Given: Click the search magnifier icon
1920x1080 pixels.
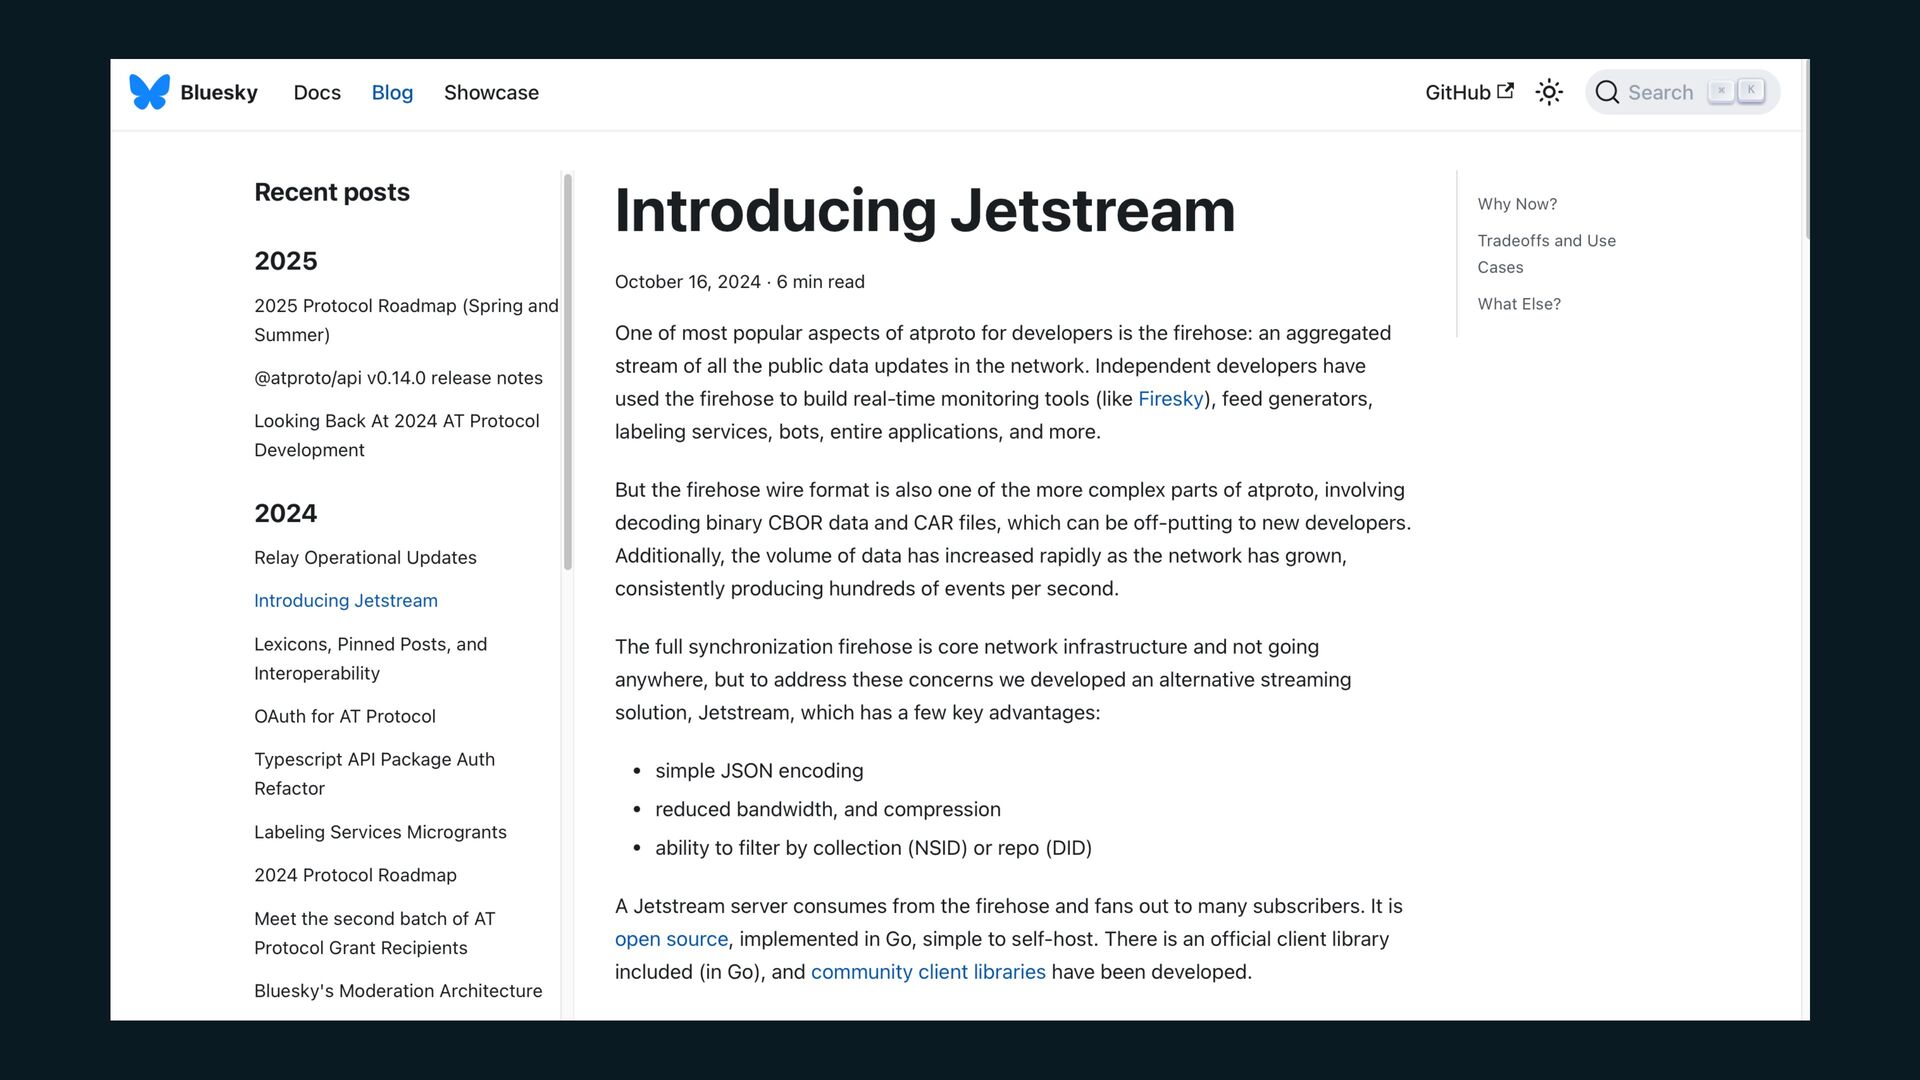Looking at the screenshot, I should point(1607,92).
